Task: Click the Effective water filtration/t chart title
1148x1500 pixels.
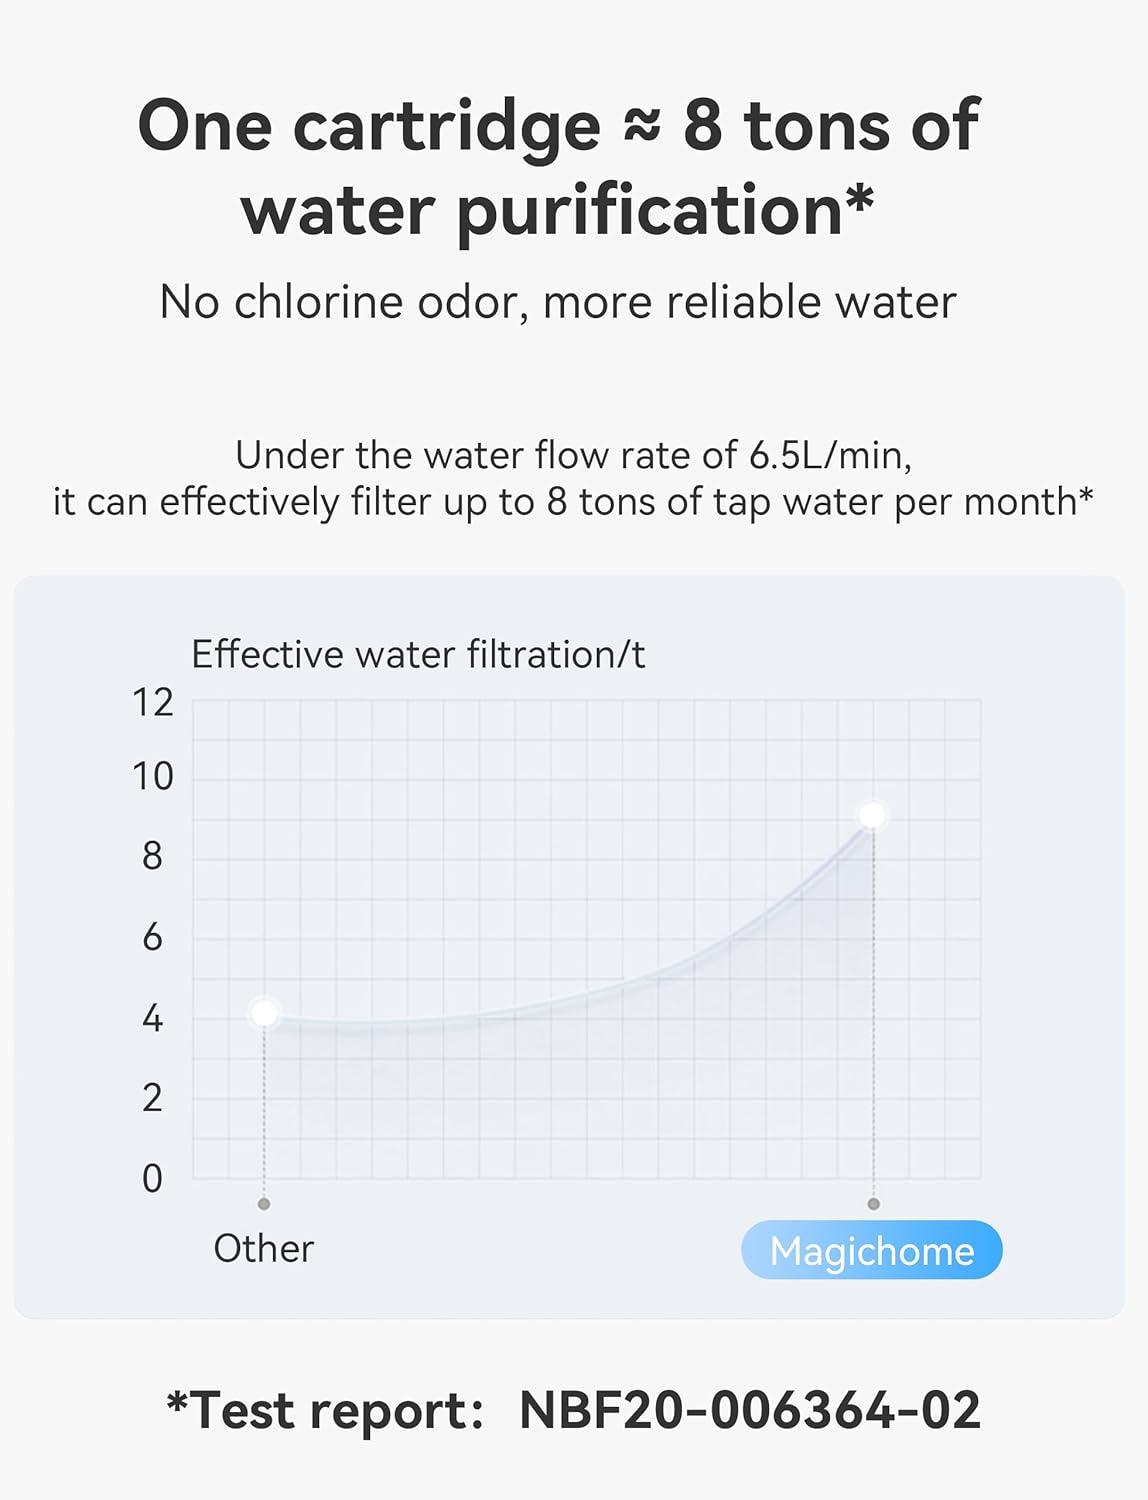Action: pos(418,654)
